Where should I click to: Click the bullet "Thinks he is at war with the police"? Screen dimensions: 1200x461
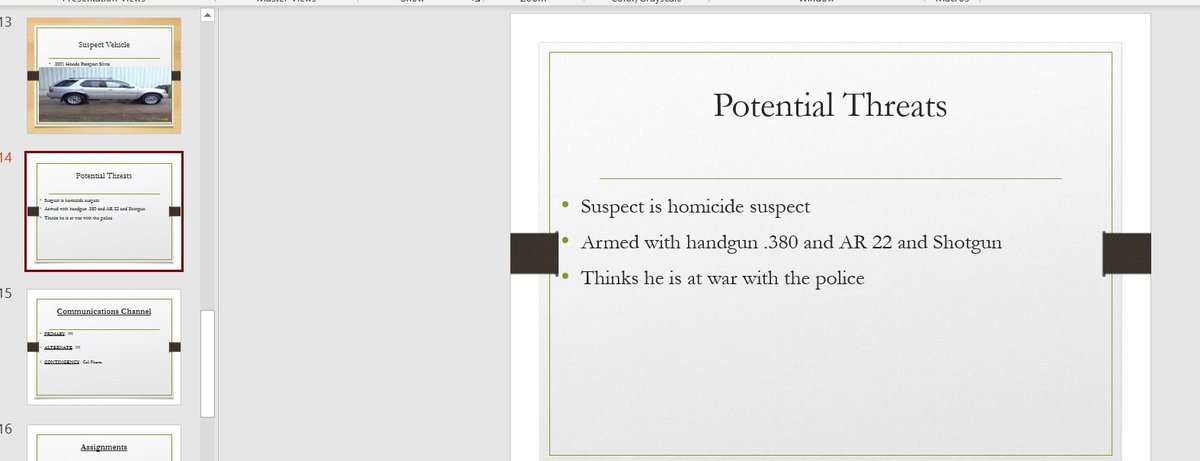(722, 278)
